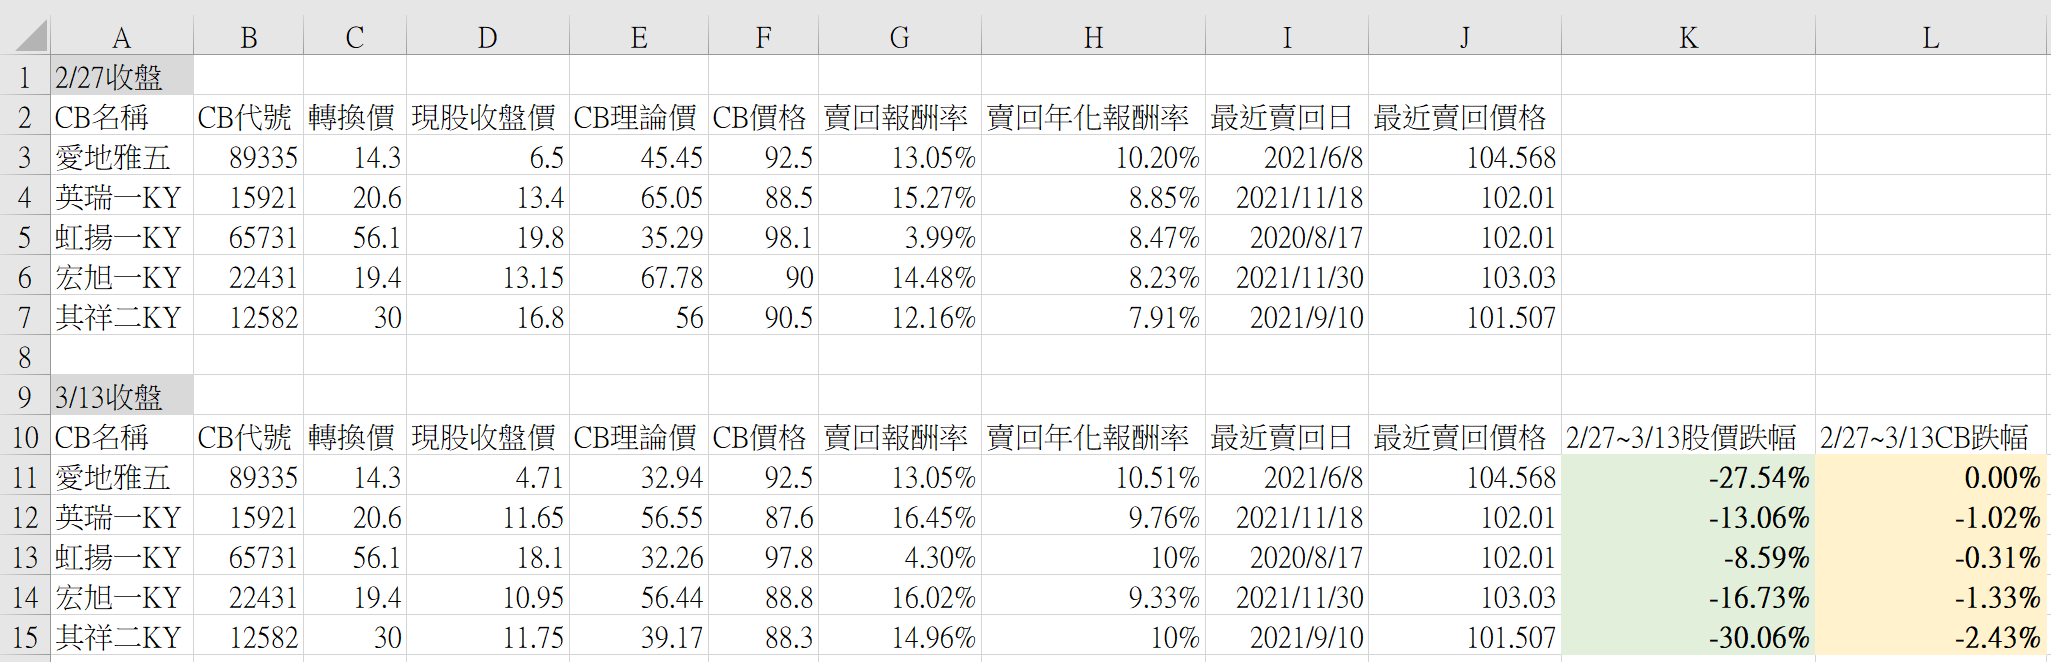2051x662 pixels.
Task: Click 最近賣回日 2020/8/17 in row 5
Action: (x=1287, y=237)
